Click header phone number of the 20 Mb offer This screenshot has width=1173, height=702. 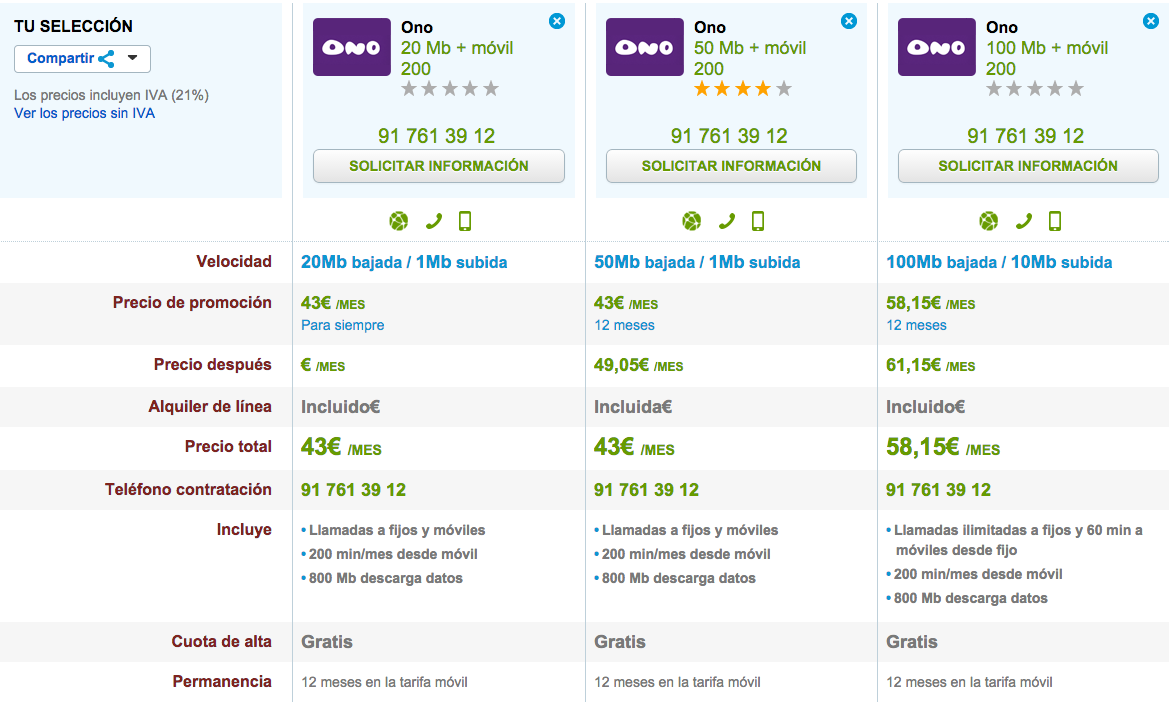pos(436,136)
